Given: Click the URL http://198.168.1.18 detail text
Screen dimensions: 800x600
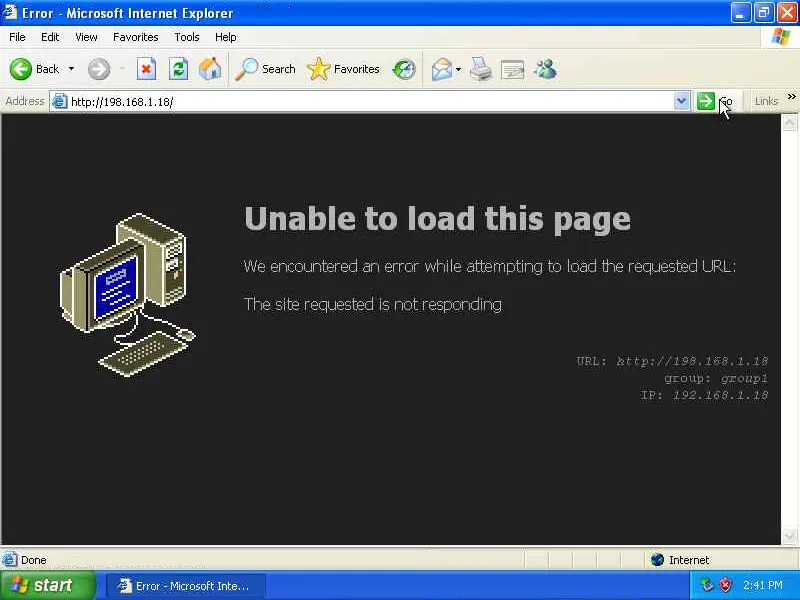Looking at the screenshot, I should point(672,361).
